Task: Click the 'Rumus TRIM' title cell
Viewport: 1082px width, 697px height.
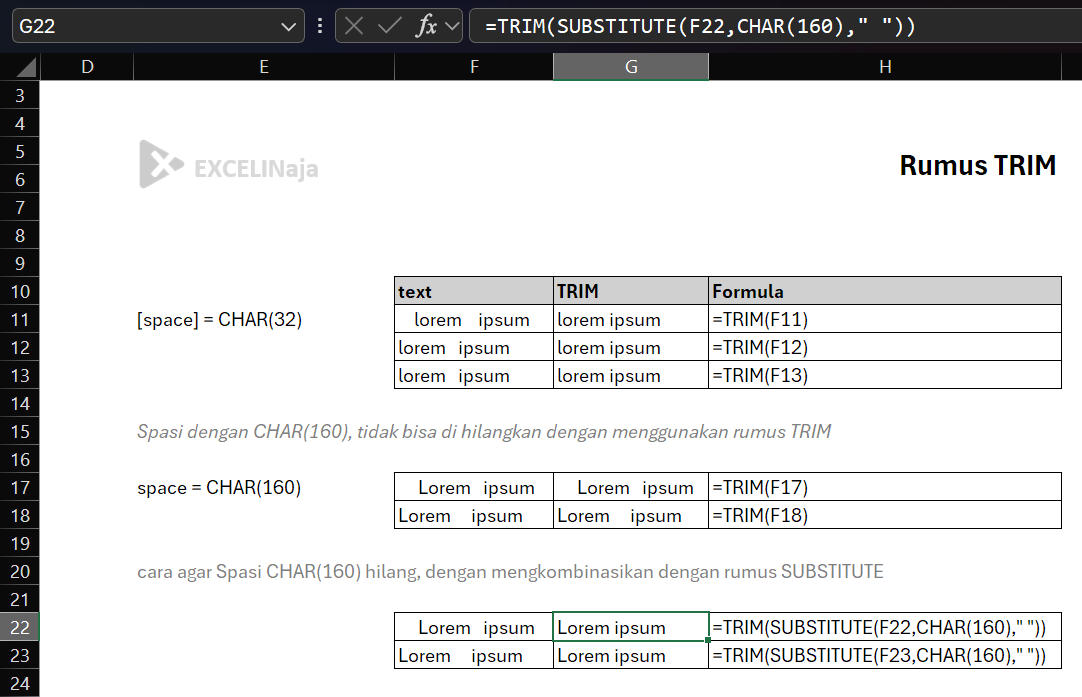Action: (977, 166)
